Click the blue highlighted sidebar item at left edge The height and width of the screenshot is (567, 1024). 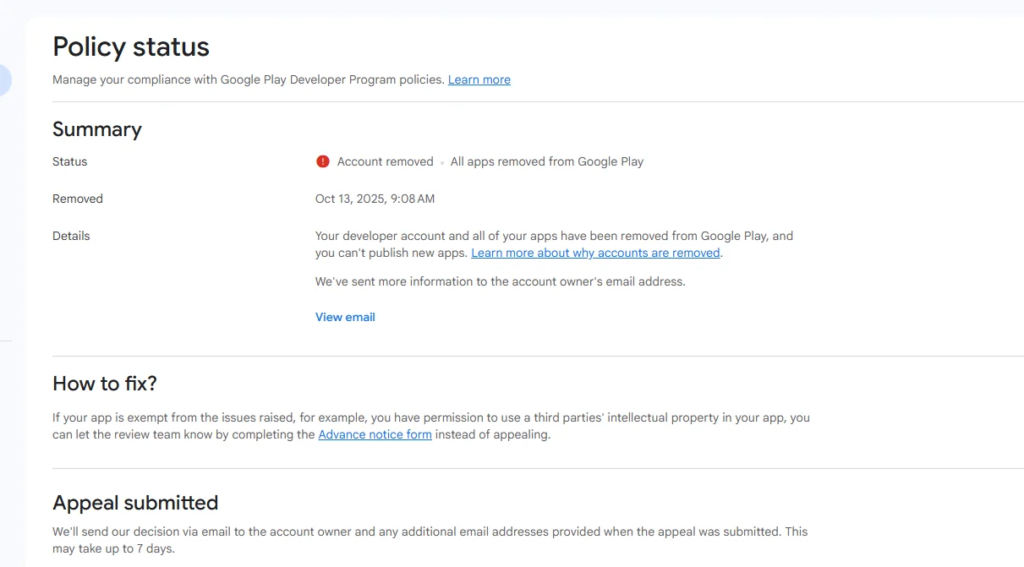[x=5, y=80]
